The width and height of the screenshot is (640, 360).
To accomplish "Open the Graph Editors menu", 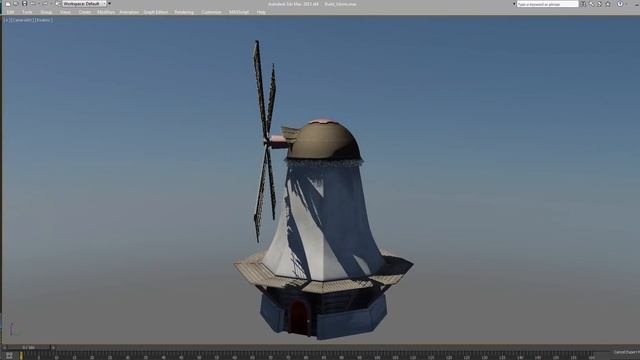I will click(156, 12).
